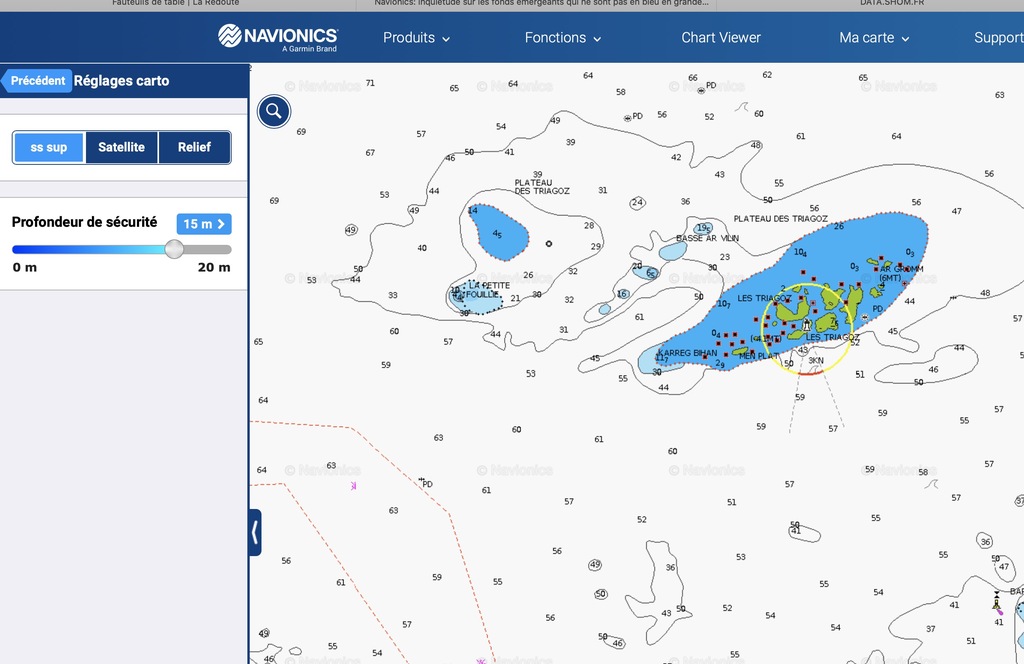Click the 0 m slider minimum label
The width and height of the screenshot is (1024, 664).
tap(25, 268)
